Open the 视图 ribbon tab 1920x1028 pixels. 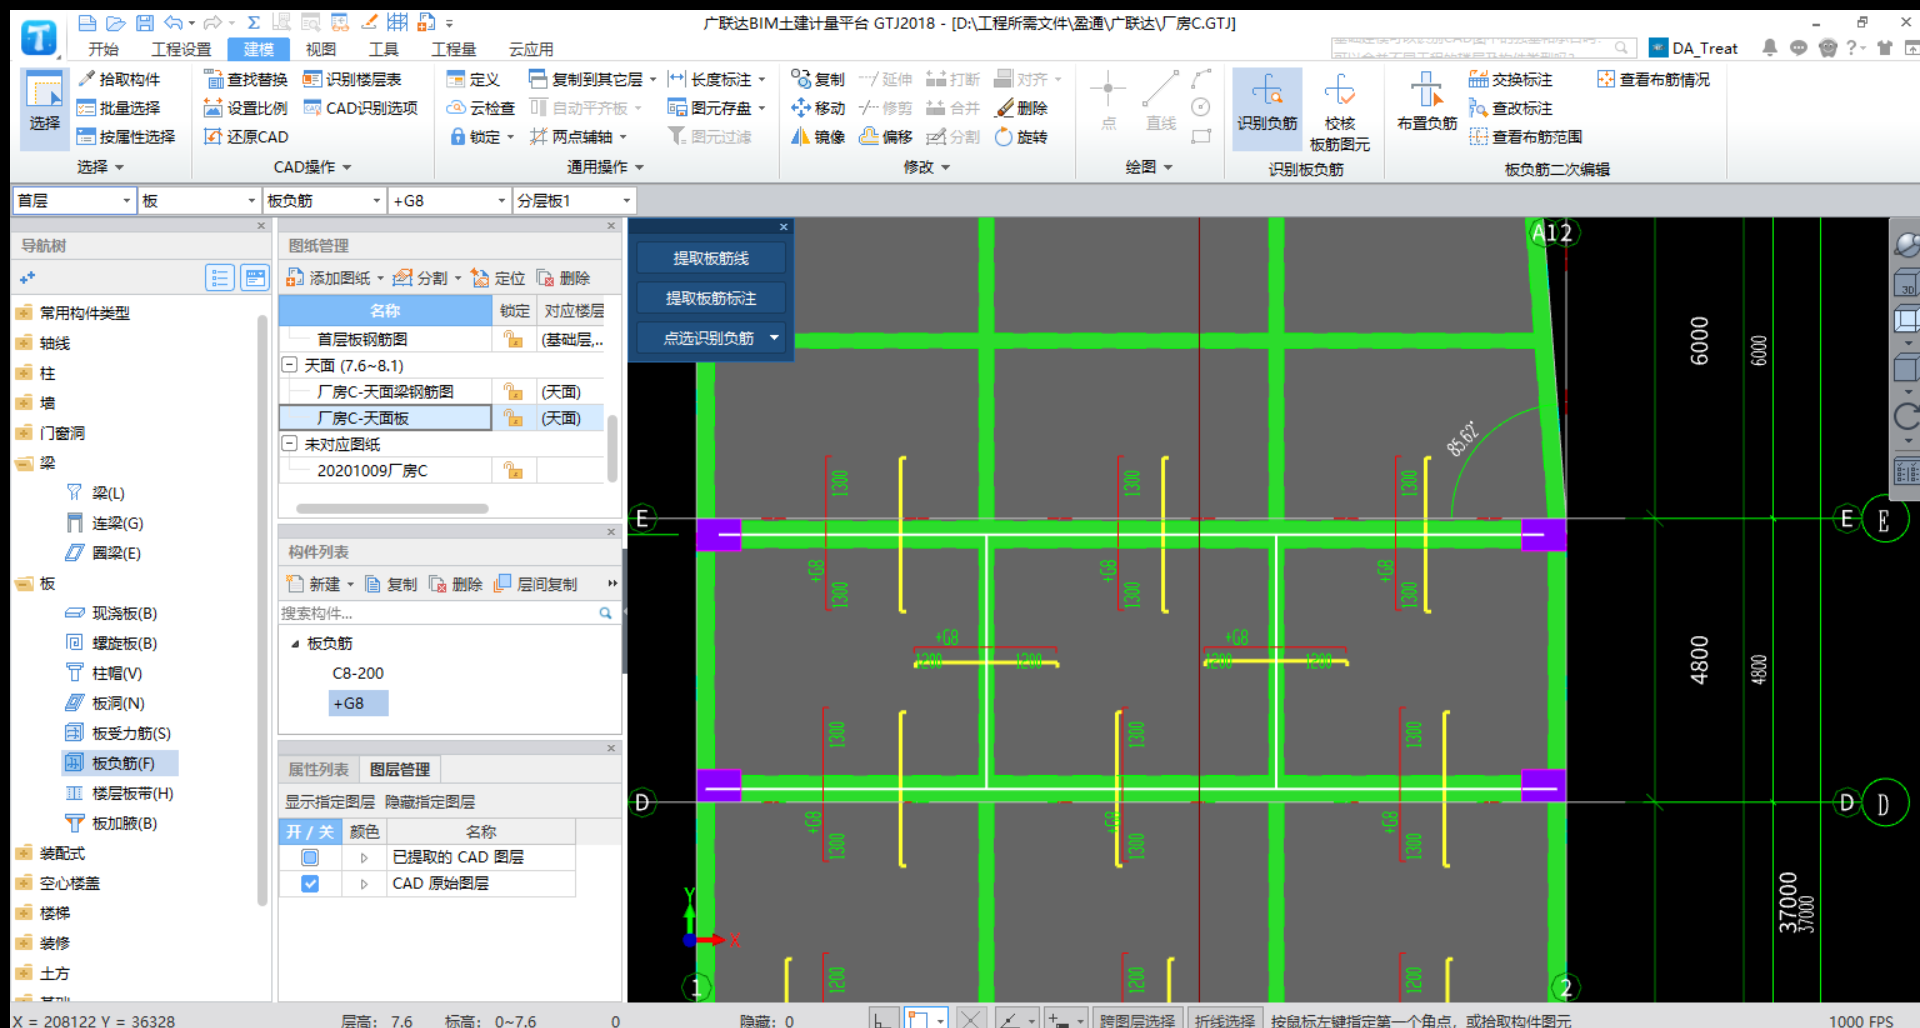click(x=320, y=49)
